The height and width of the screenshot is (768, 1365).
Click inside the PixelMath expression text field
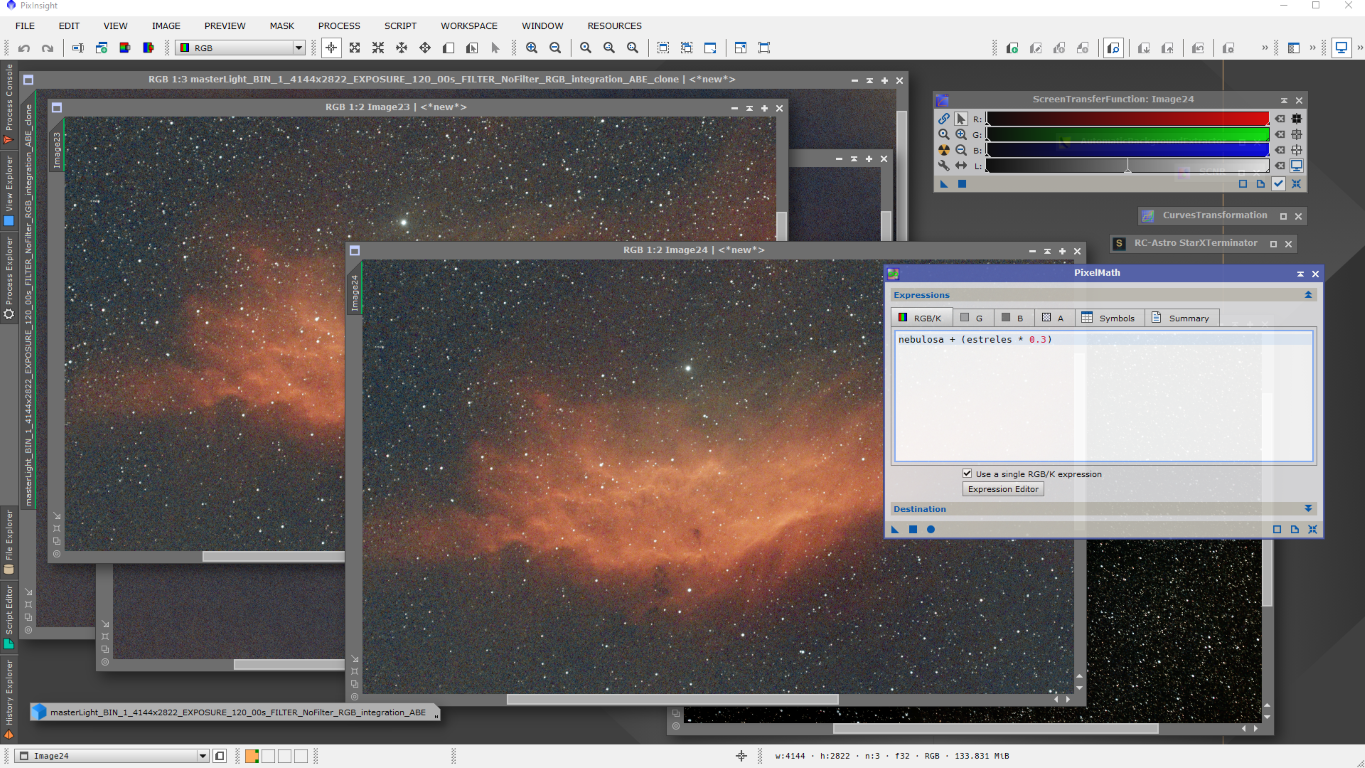(x=1100, y=400)
